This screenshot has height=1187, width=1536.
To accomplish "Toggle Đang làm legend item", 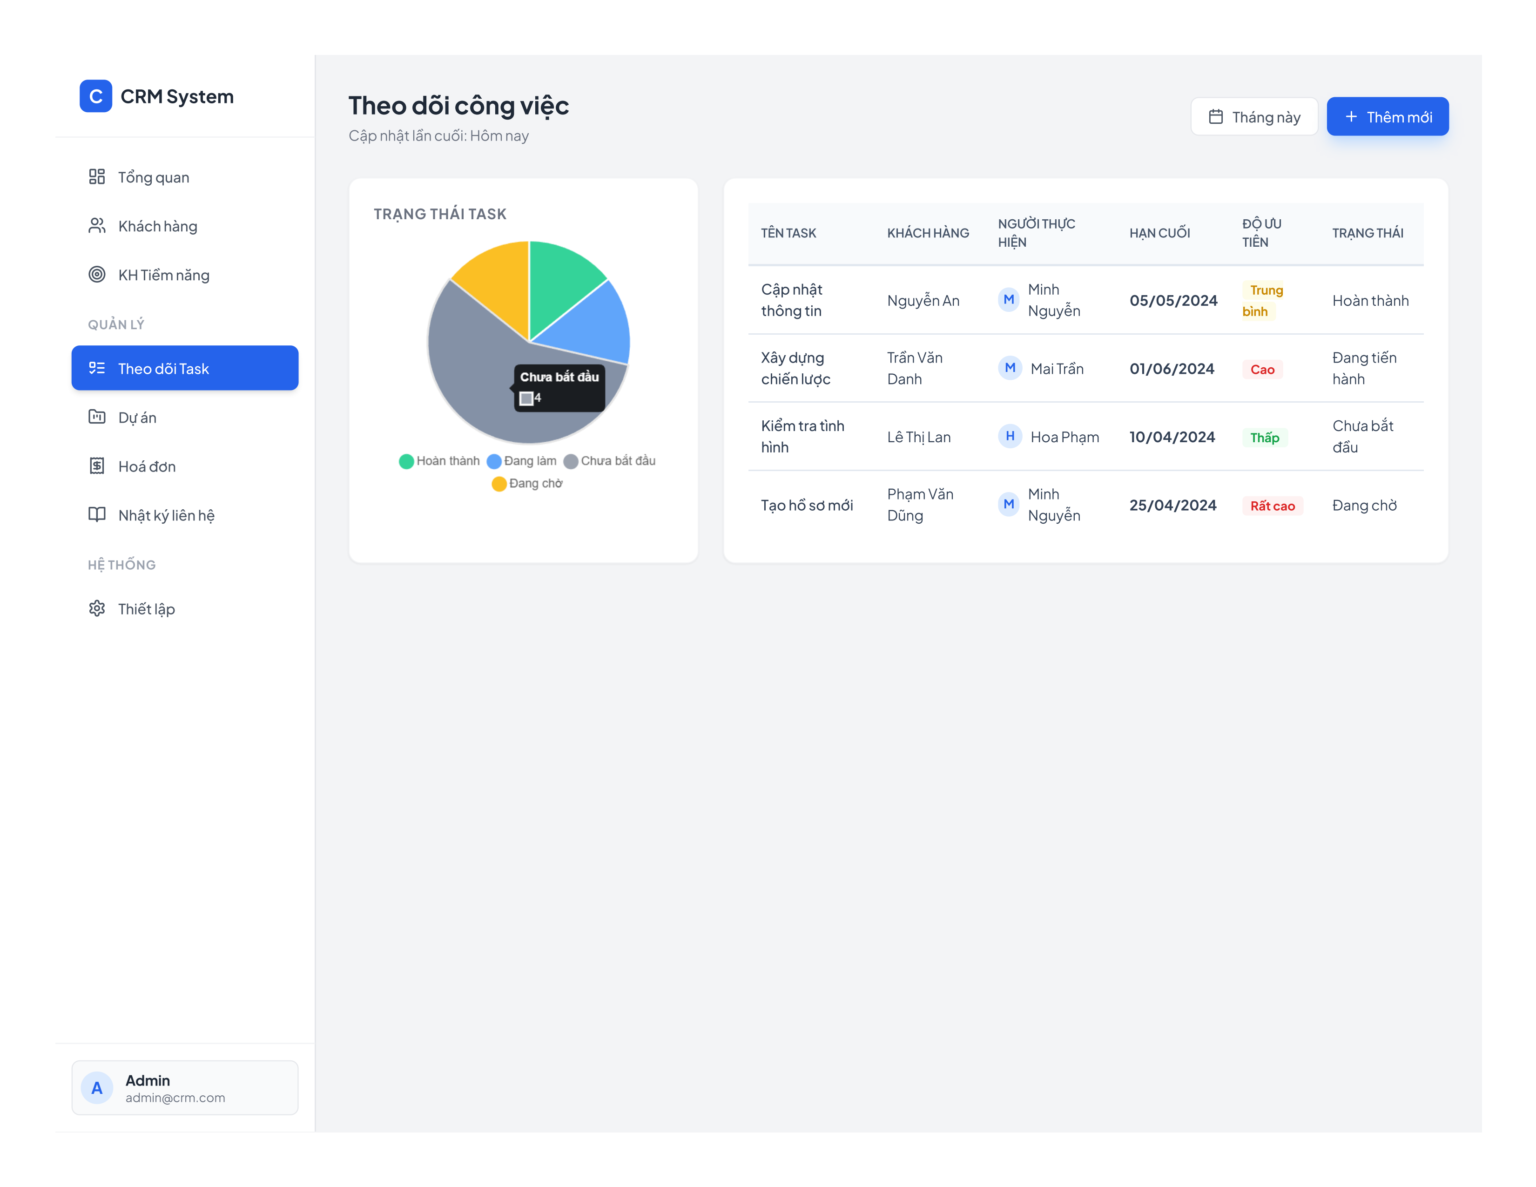I will tap(521, 461).
